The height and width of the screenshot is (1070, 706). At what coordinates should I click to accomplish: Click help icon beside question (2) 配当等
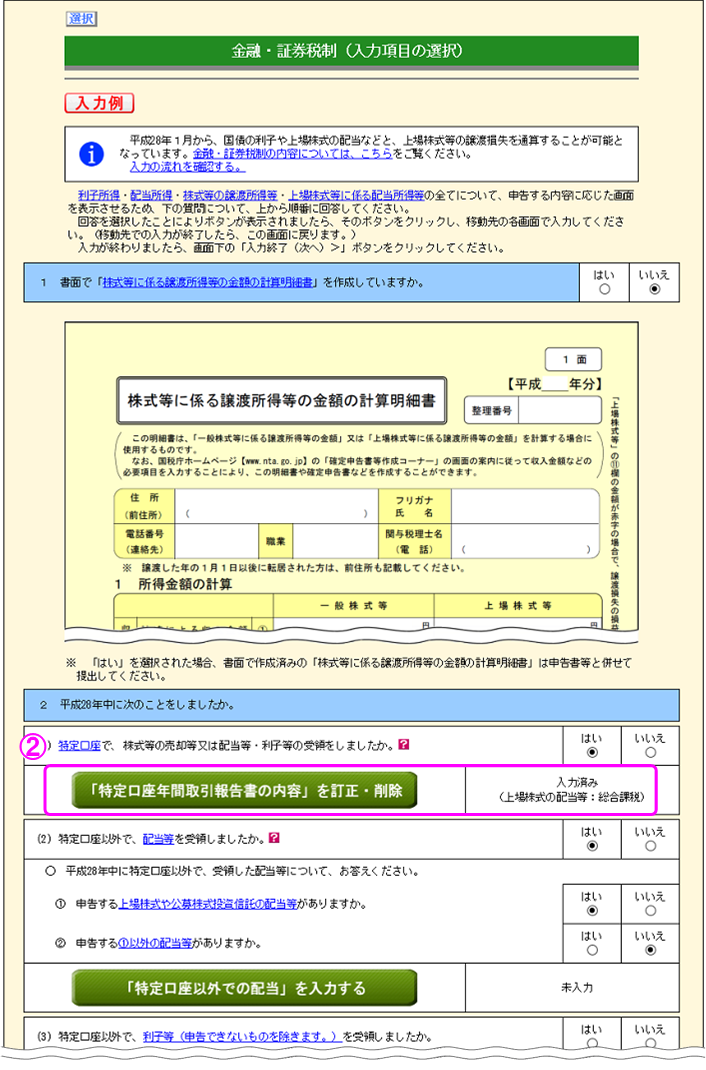[274, 837]
